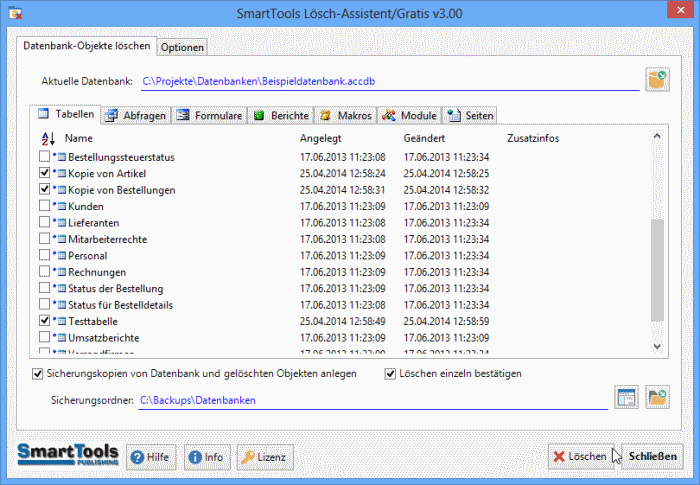Screen dimensions: 700x485
Task: Select the Mitarbeiterrechte row name
Action: point(108,239)
